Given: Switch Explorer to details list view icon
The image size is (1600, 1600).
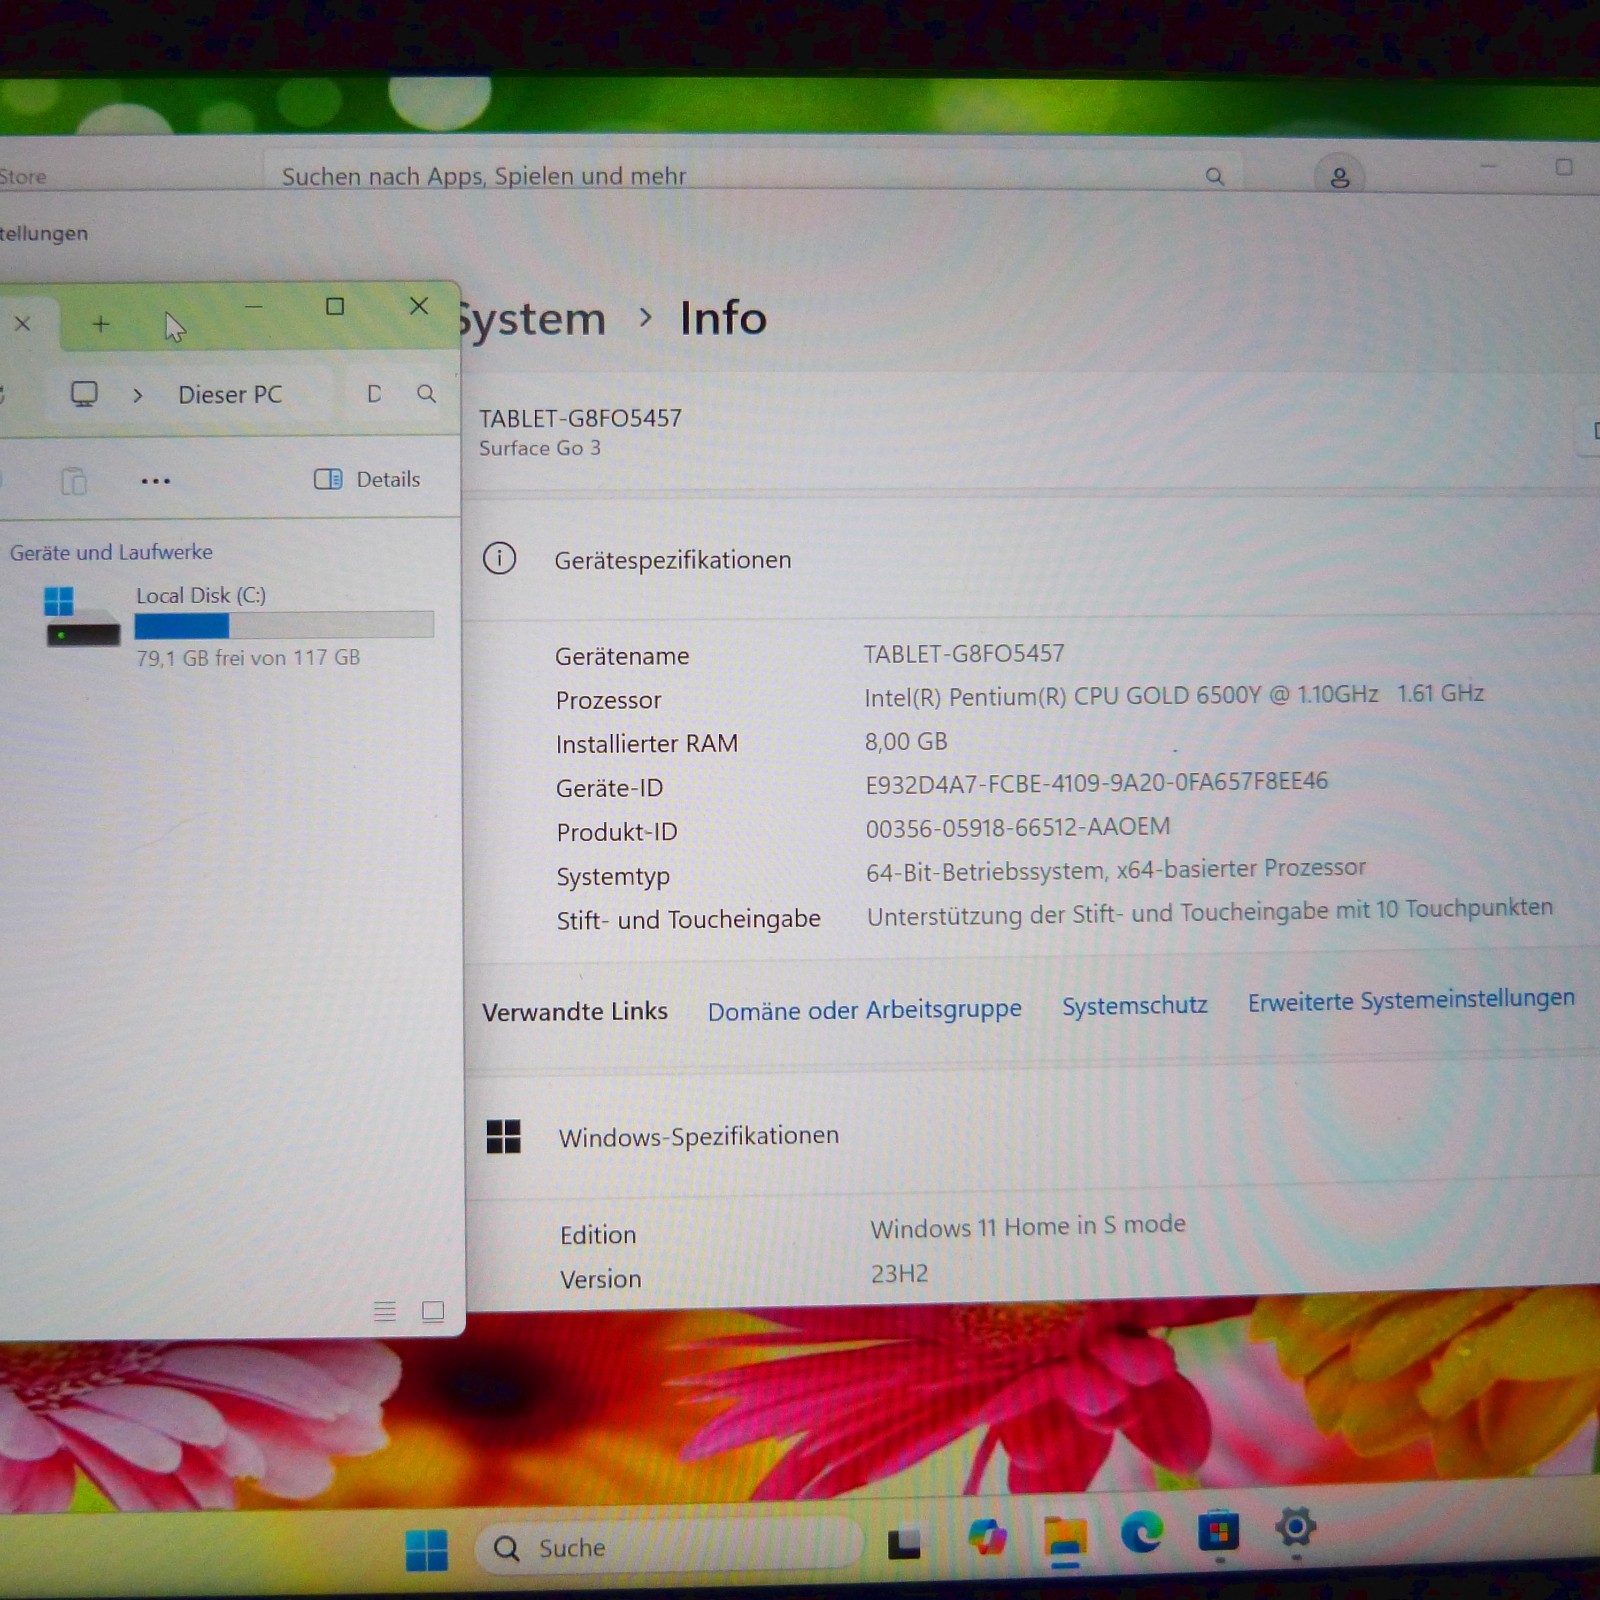Looking at the screenshot, I should coord(385,1311).
